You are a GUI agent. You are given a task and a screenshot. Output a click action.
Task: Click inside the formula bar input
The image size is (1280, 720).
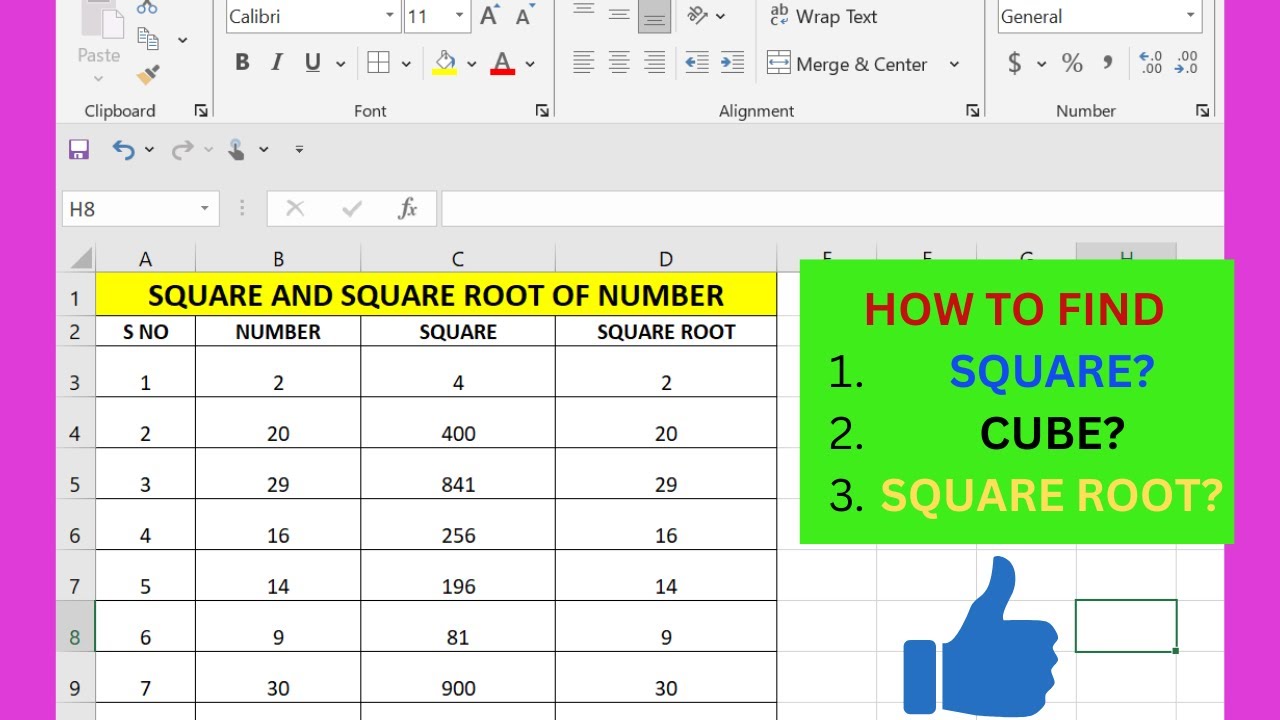click(832, 209)
